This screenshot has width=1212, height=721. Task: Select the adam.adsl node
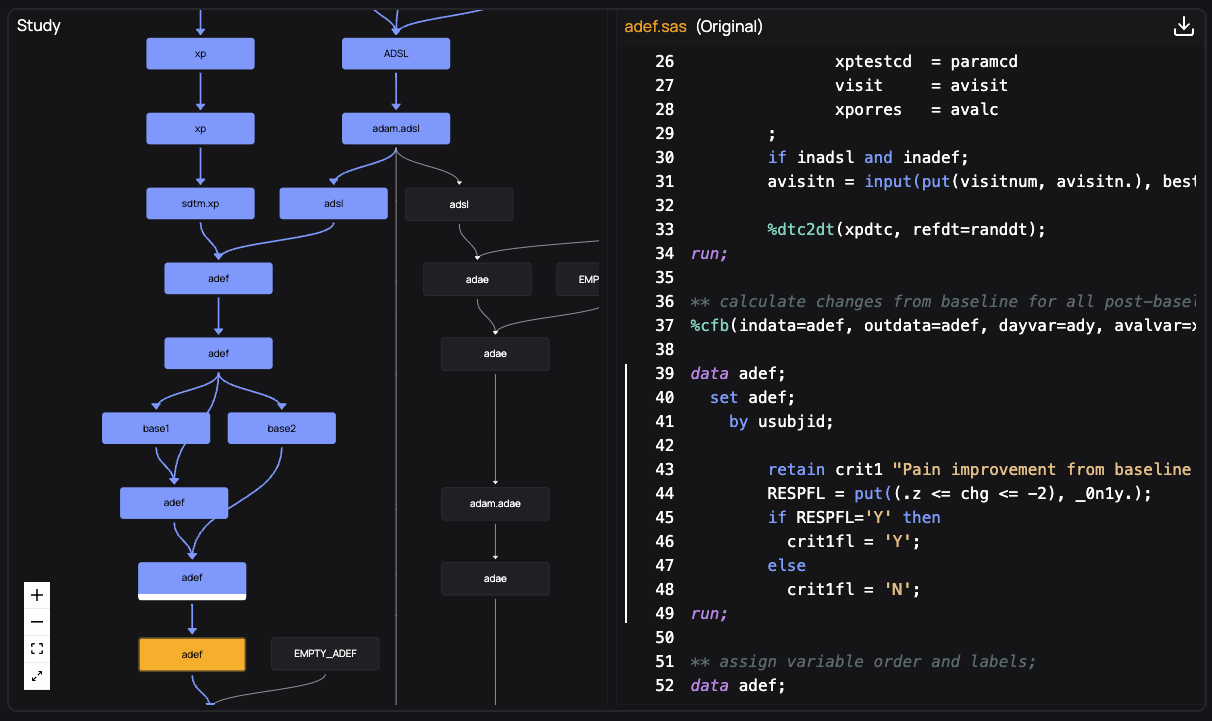(x=396, y=129)
